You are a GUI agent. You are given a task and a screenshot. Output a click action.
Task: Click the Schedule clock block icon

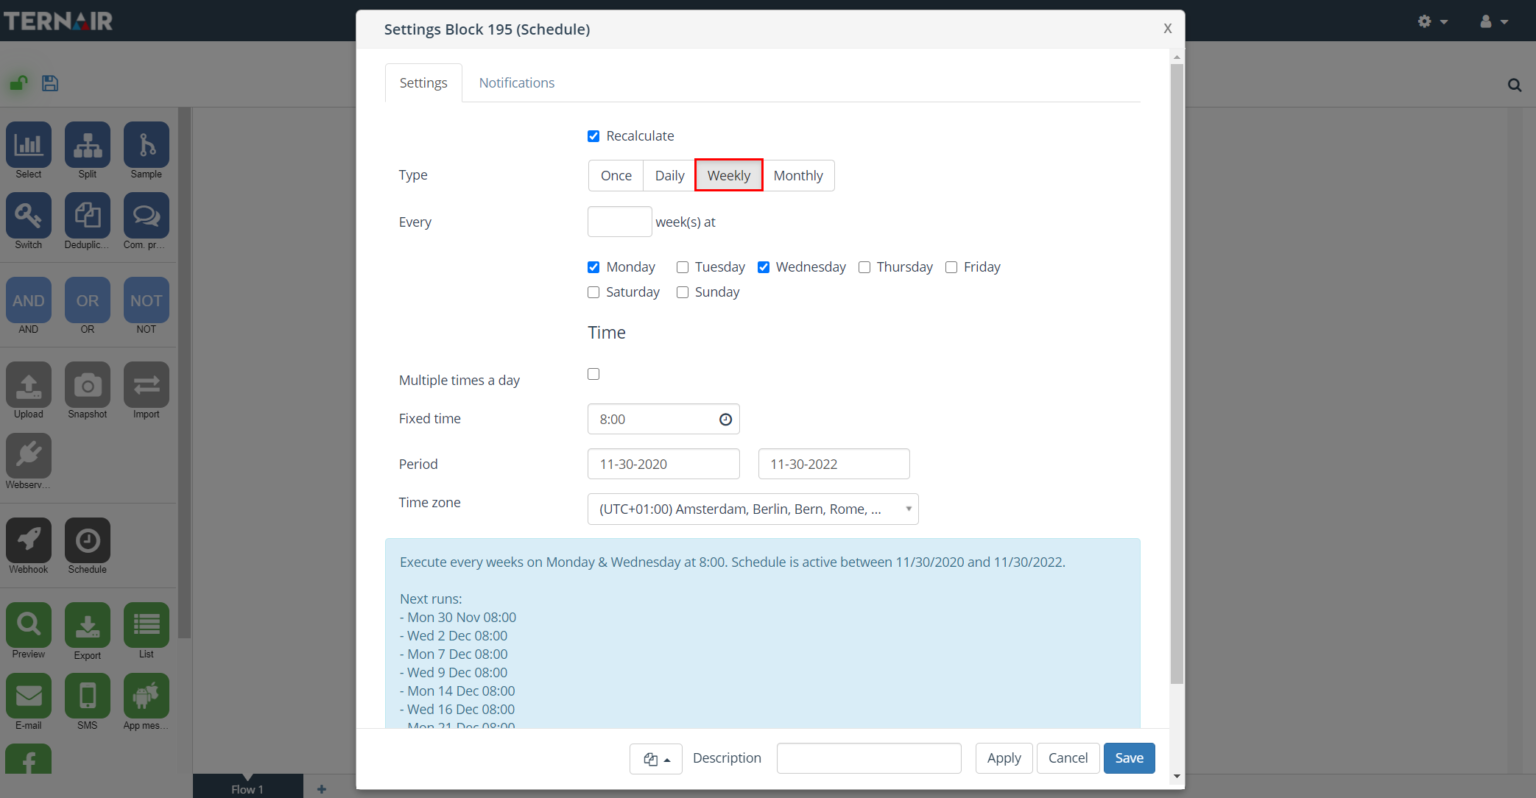pos(87,541)
